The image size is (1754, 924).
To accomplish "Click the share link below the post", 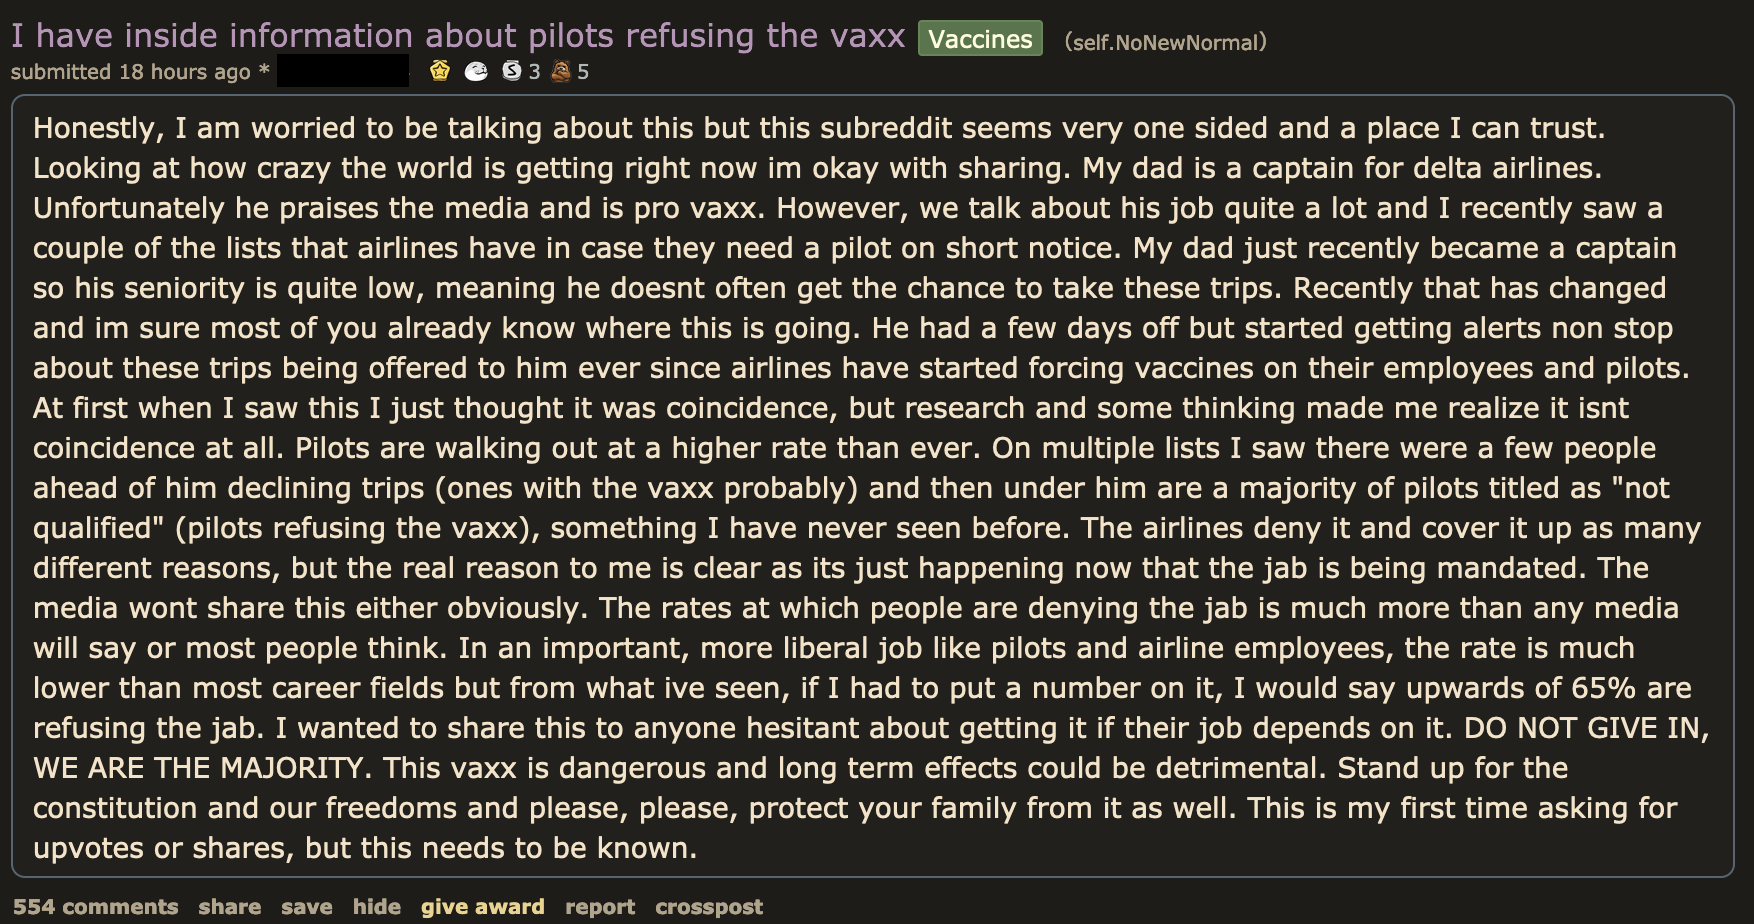I will (229, 907).
